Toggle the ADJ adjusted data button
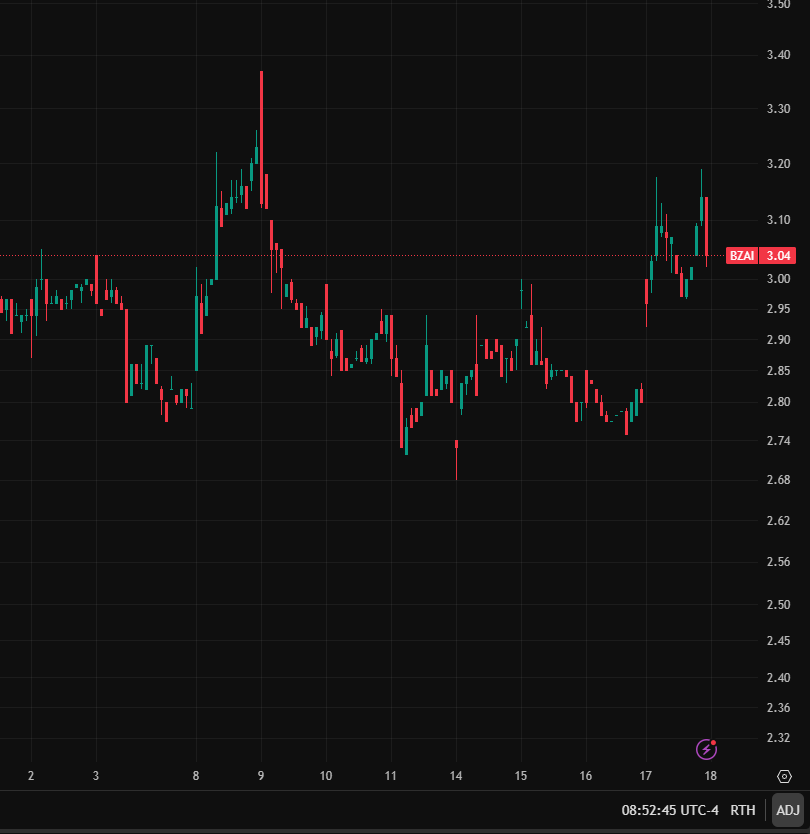The image size is (810, 834). click(x=788, y=810)
